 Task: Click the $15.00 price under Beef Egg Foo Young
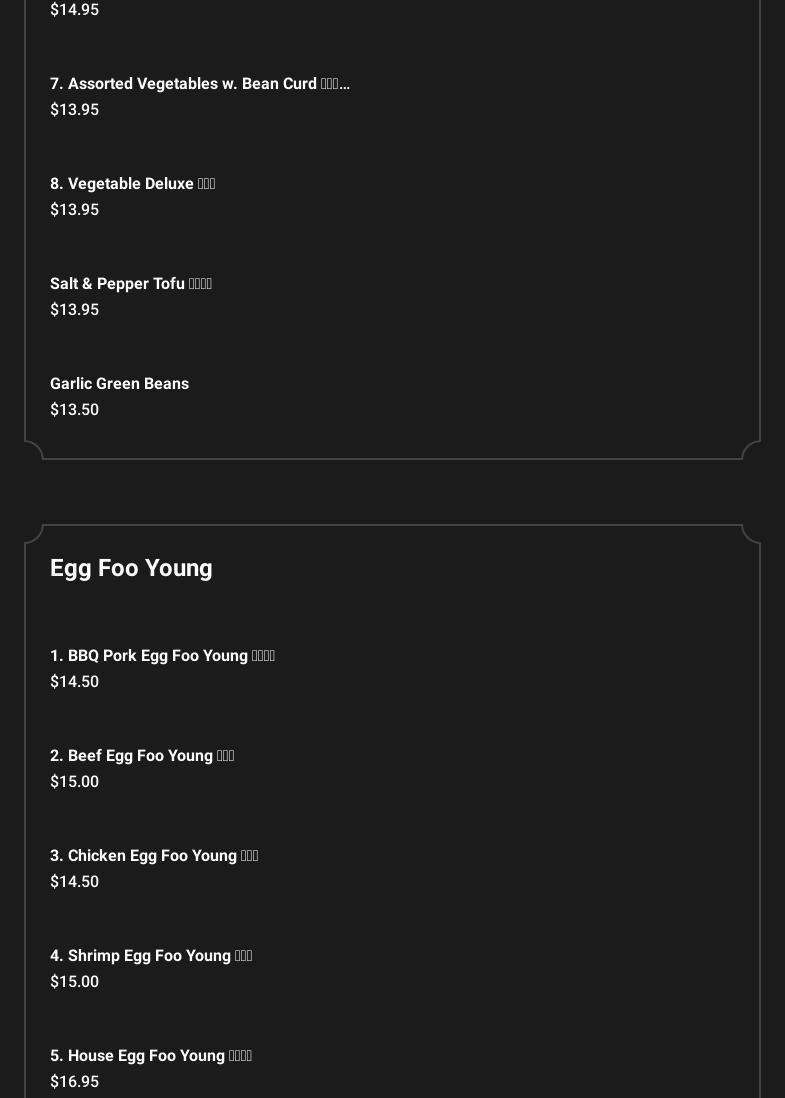pyautogui.click(x=74, y=782)
